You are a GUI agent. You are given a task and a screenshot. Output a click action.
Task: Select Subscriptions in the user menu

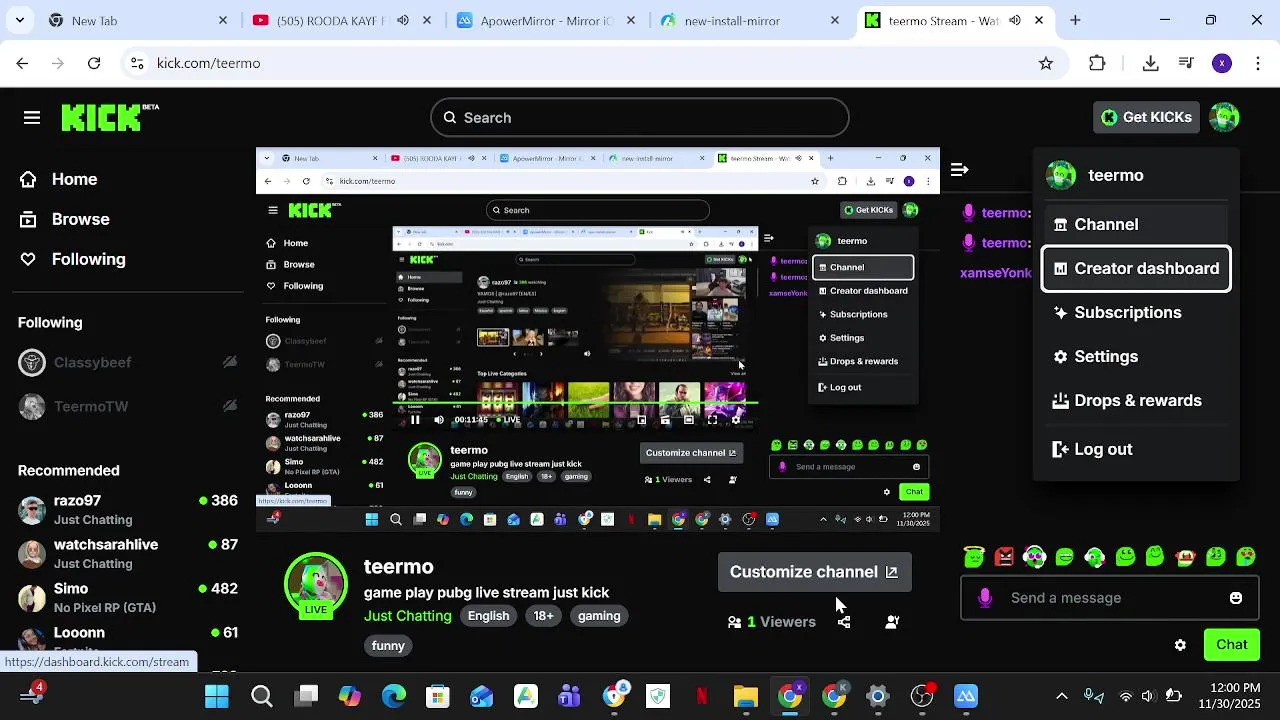(x=1136, y=312)
